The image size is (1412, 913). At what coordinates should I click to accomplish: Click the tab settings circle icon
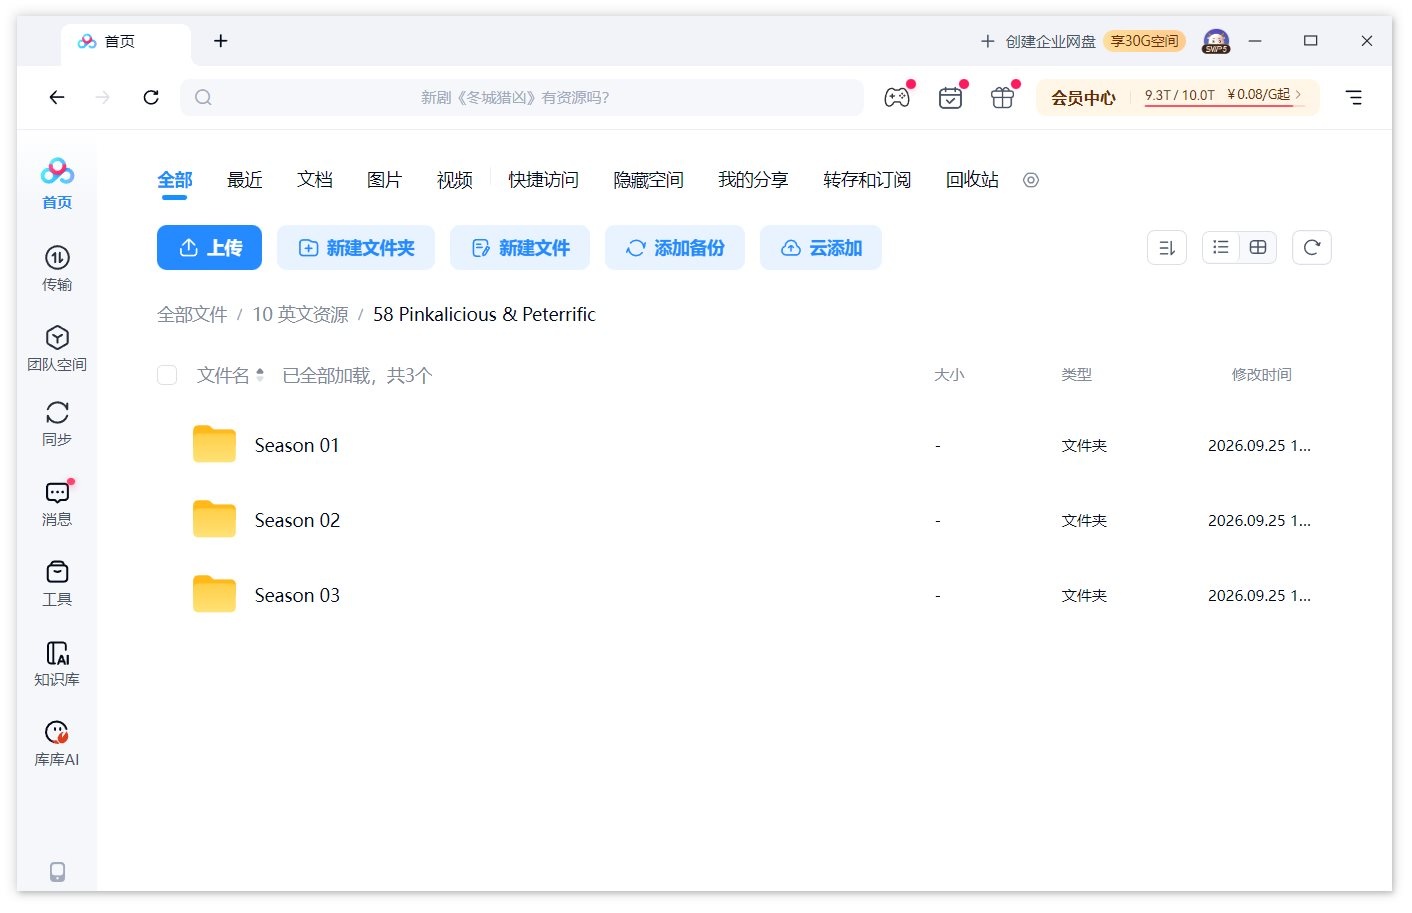pos(1031,180)
